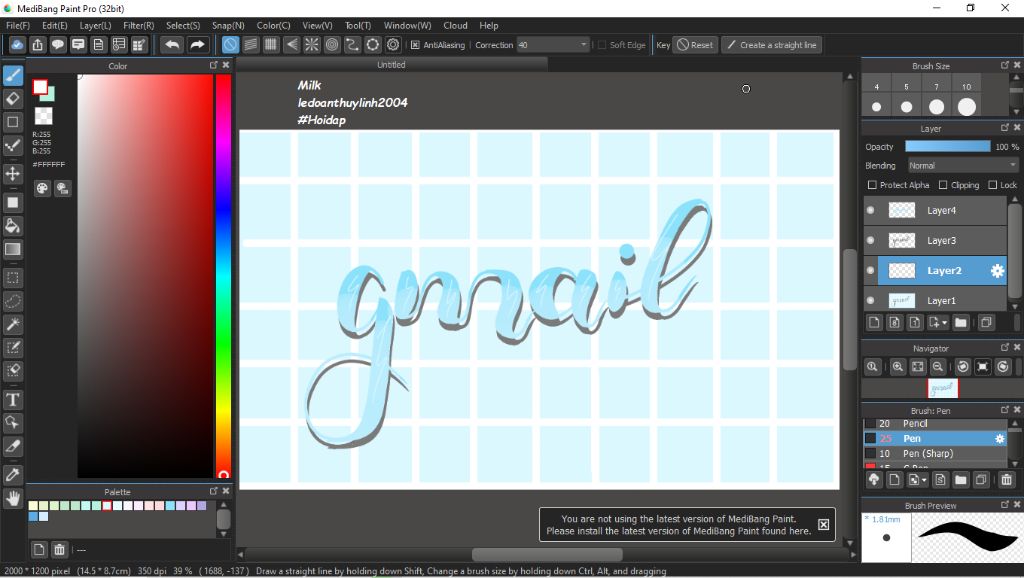
Task: Select the Brush tool in left toolbar
Action: coord(12,75)
